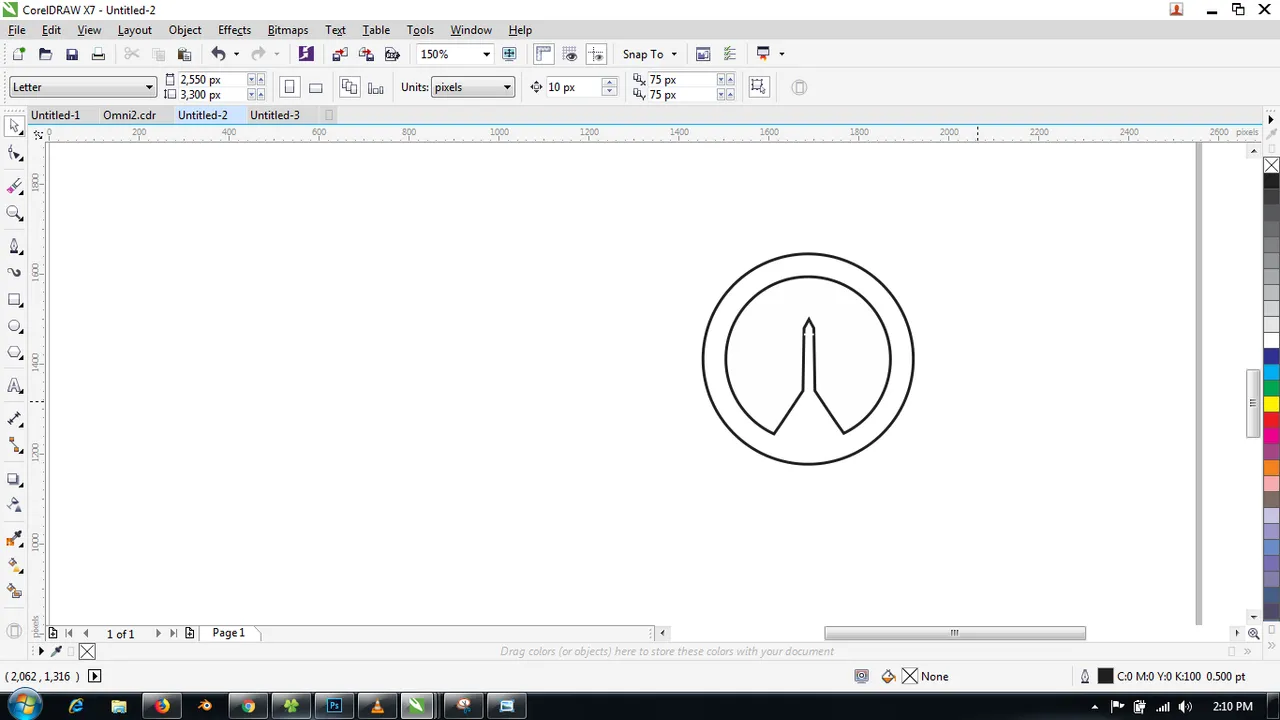Select the Page 1 tab
The image size is (1280, 720).
[229, 633]
